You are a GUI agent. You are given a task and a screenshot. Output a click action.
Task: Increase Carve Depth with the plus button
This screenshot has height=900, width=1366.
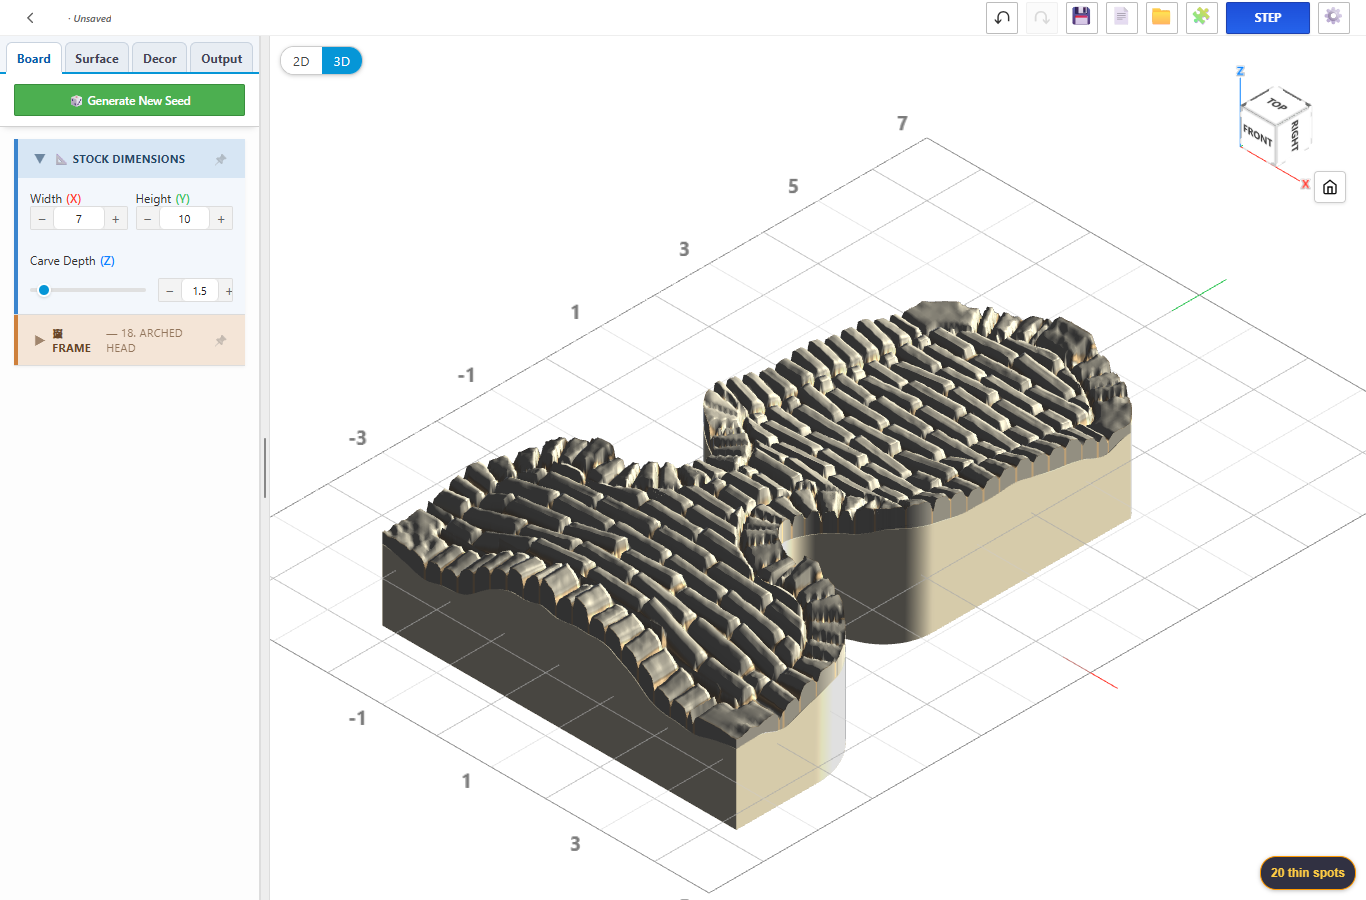point(228,291)
